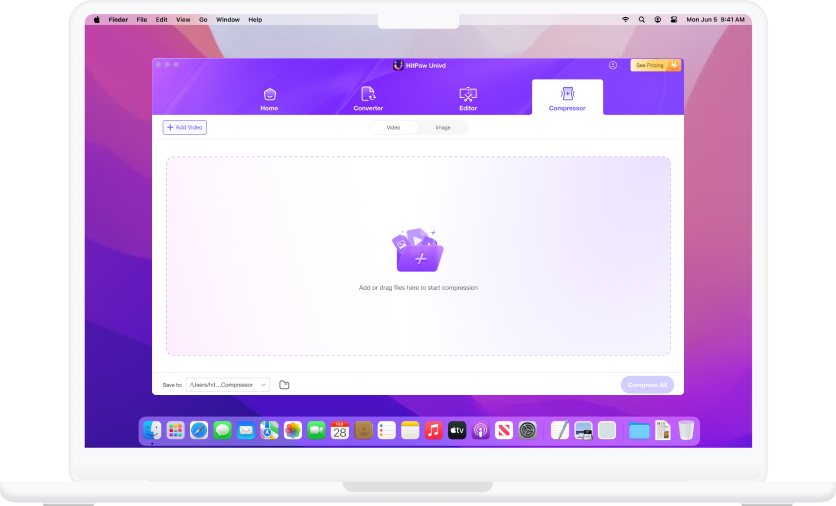Open the Finder menu

tap(118, 20)
